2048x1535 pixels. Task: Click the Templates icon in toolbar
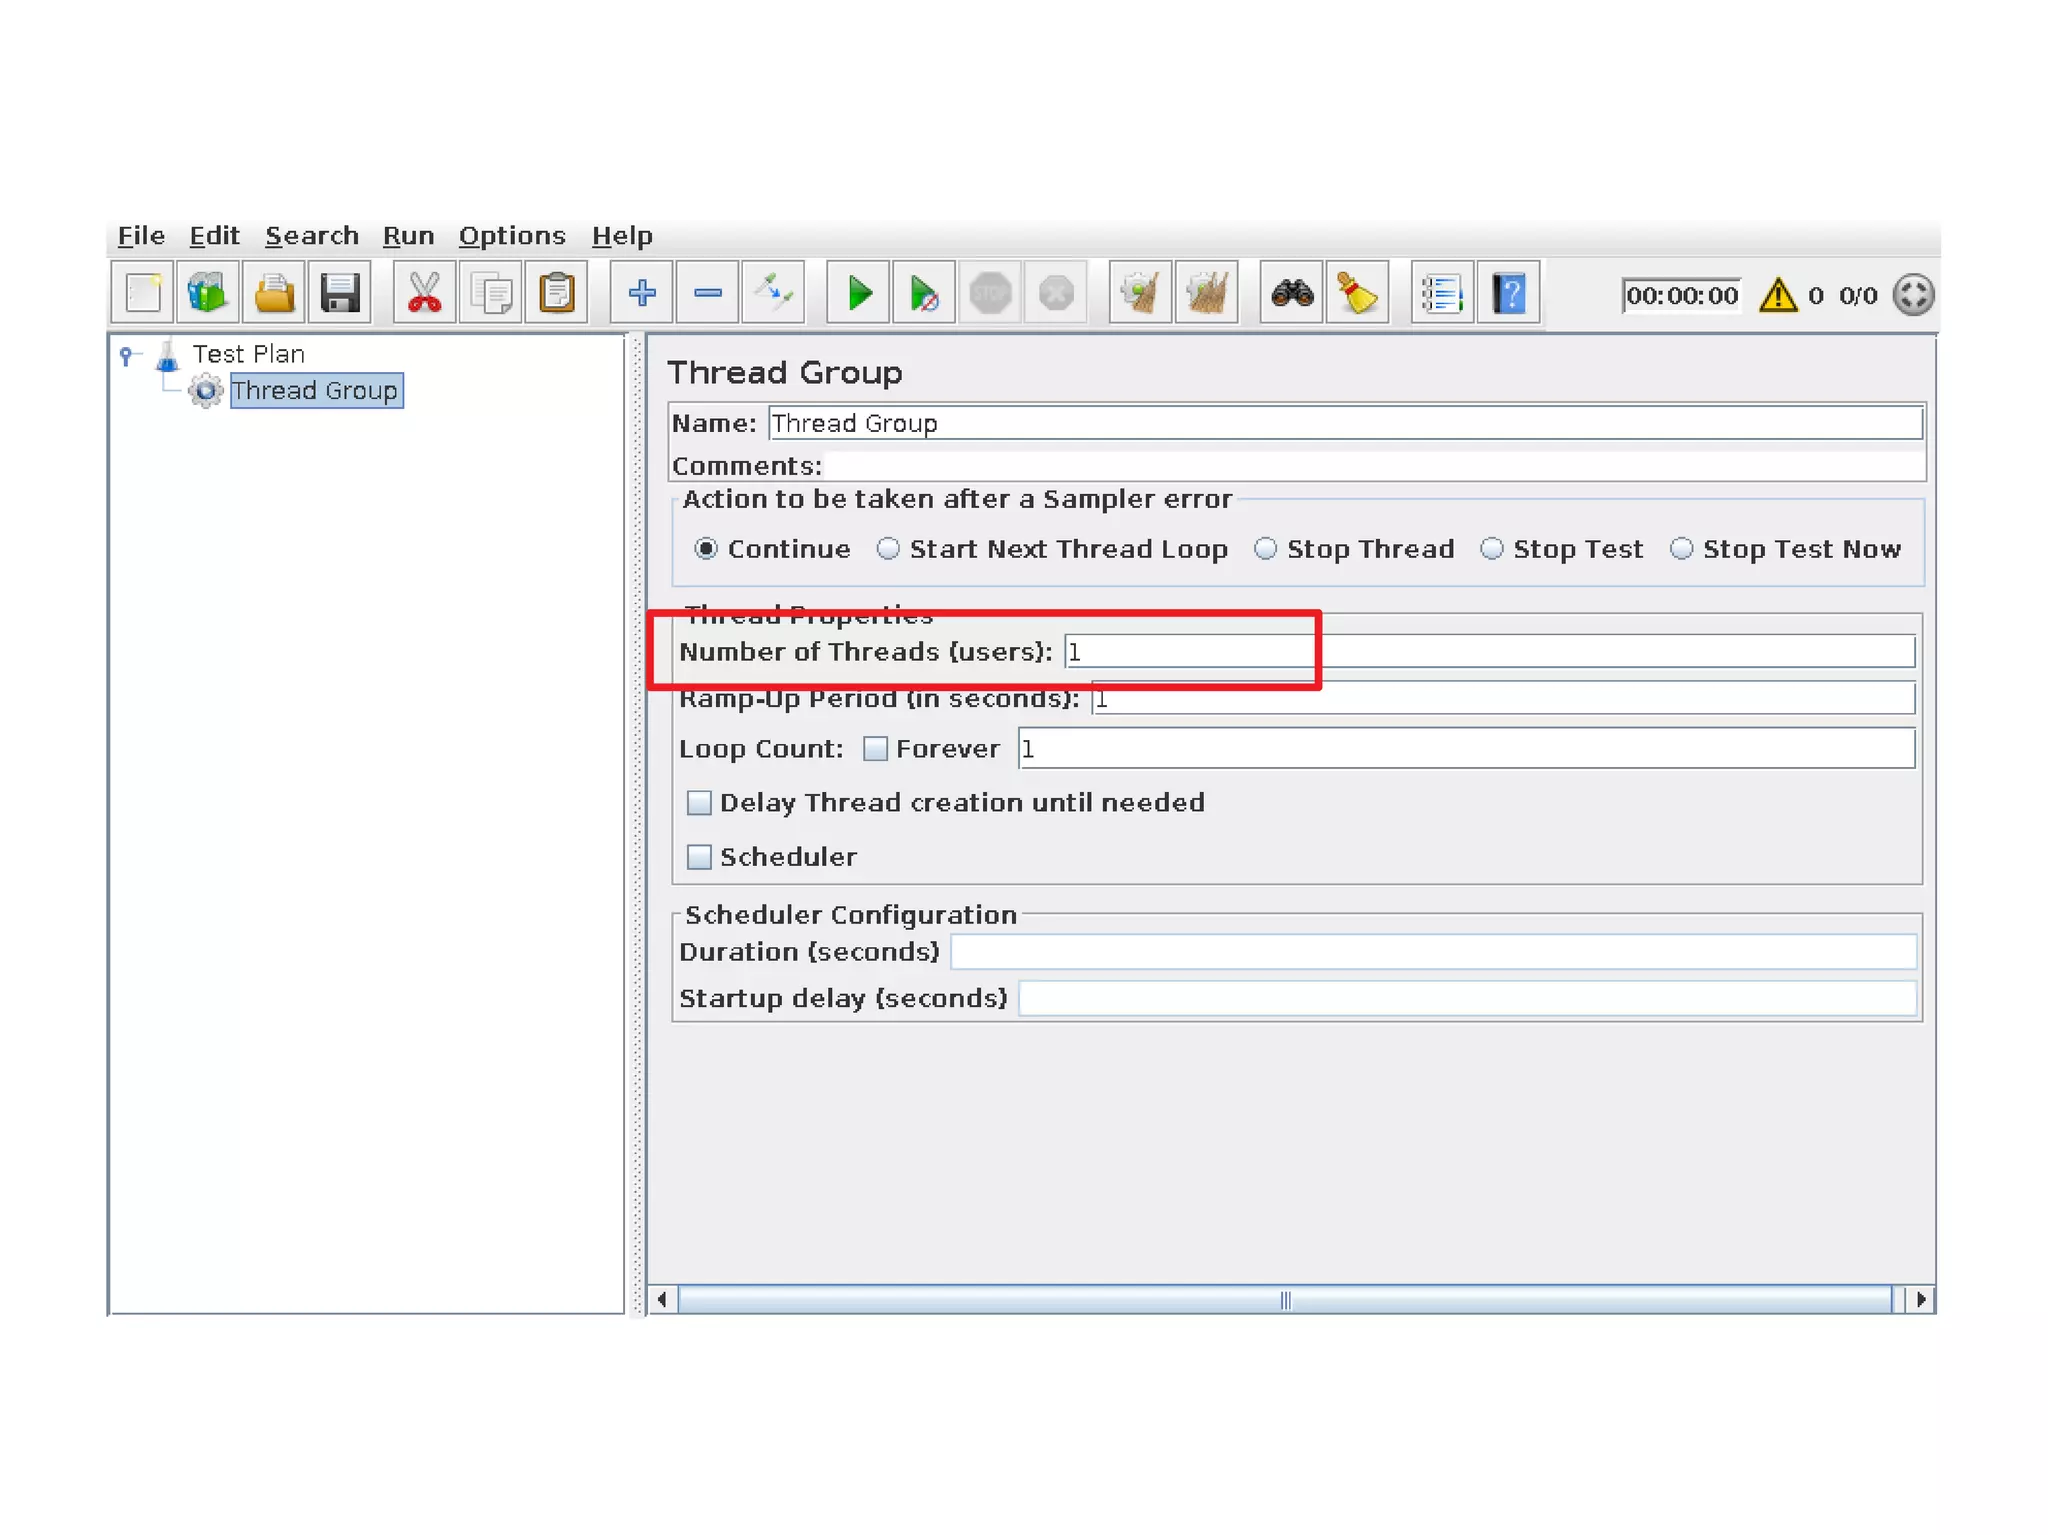(208, 294)
